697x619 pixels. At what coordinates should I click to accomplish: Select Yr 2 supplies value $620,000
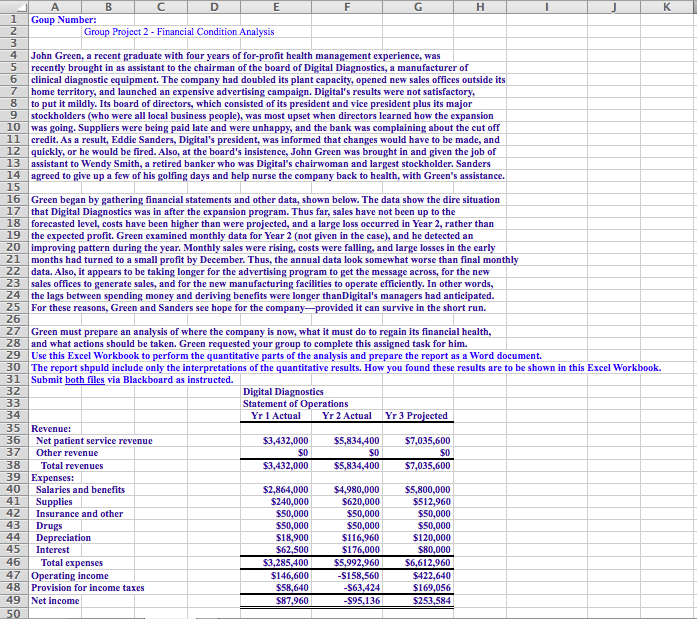pos(361,502)
